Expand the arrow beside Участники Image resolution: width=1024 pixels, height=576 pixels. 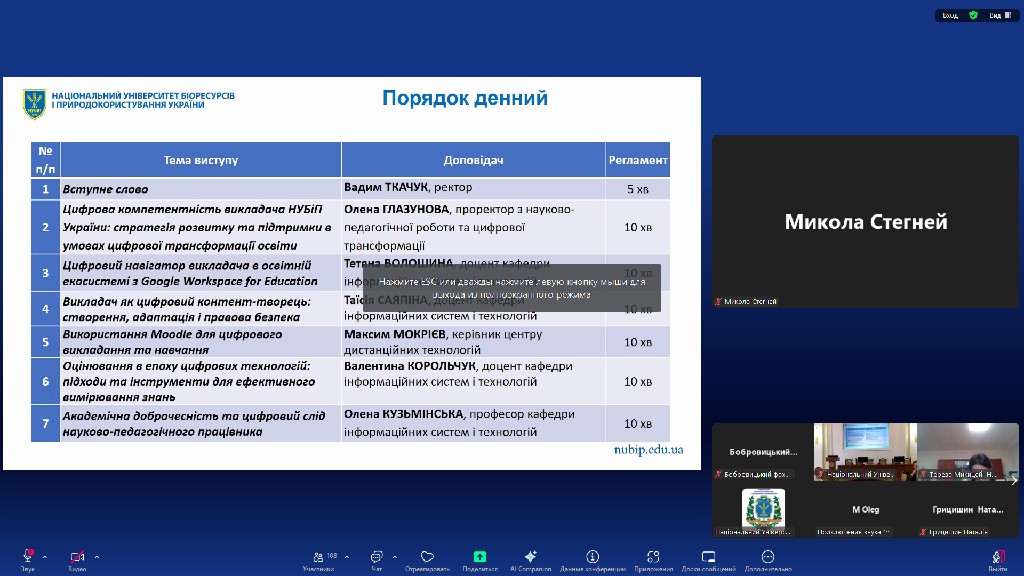347,557
